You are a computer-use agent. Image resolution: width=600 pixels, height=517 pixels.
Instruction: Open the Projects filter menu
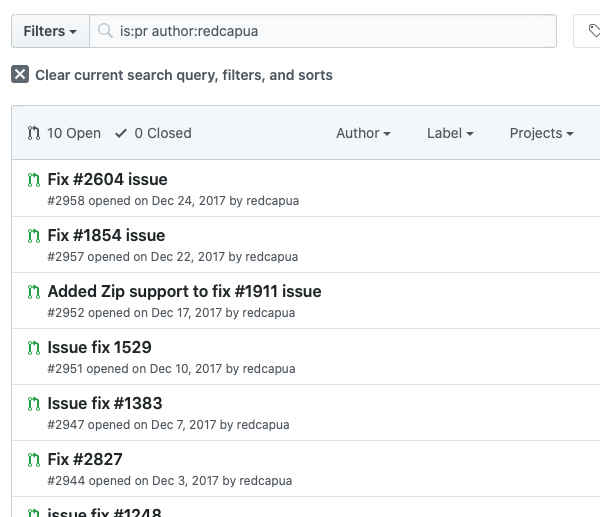(541, 133)
